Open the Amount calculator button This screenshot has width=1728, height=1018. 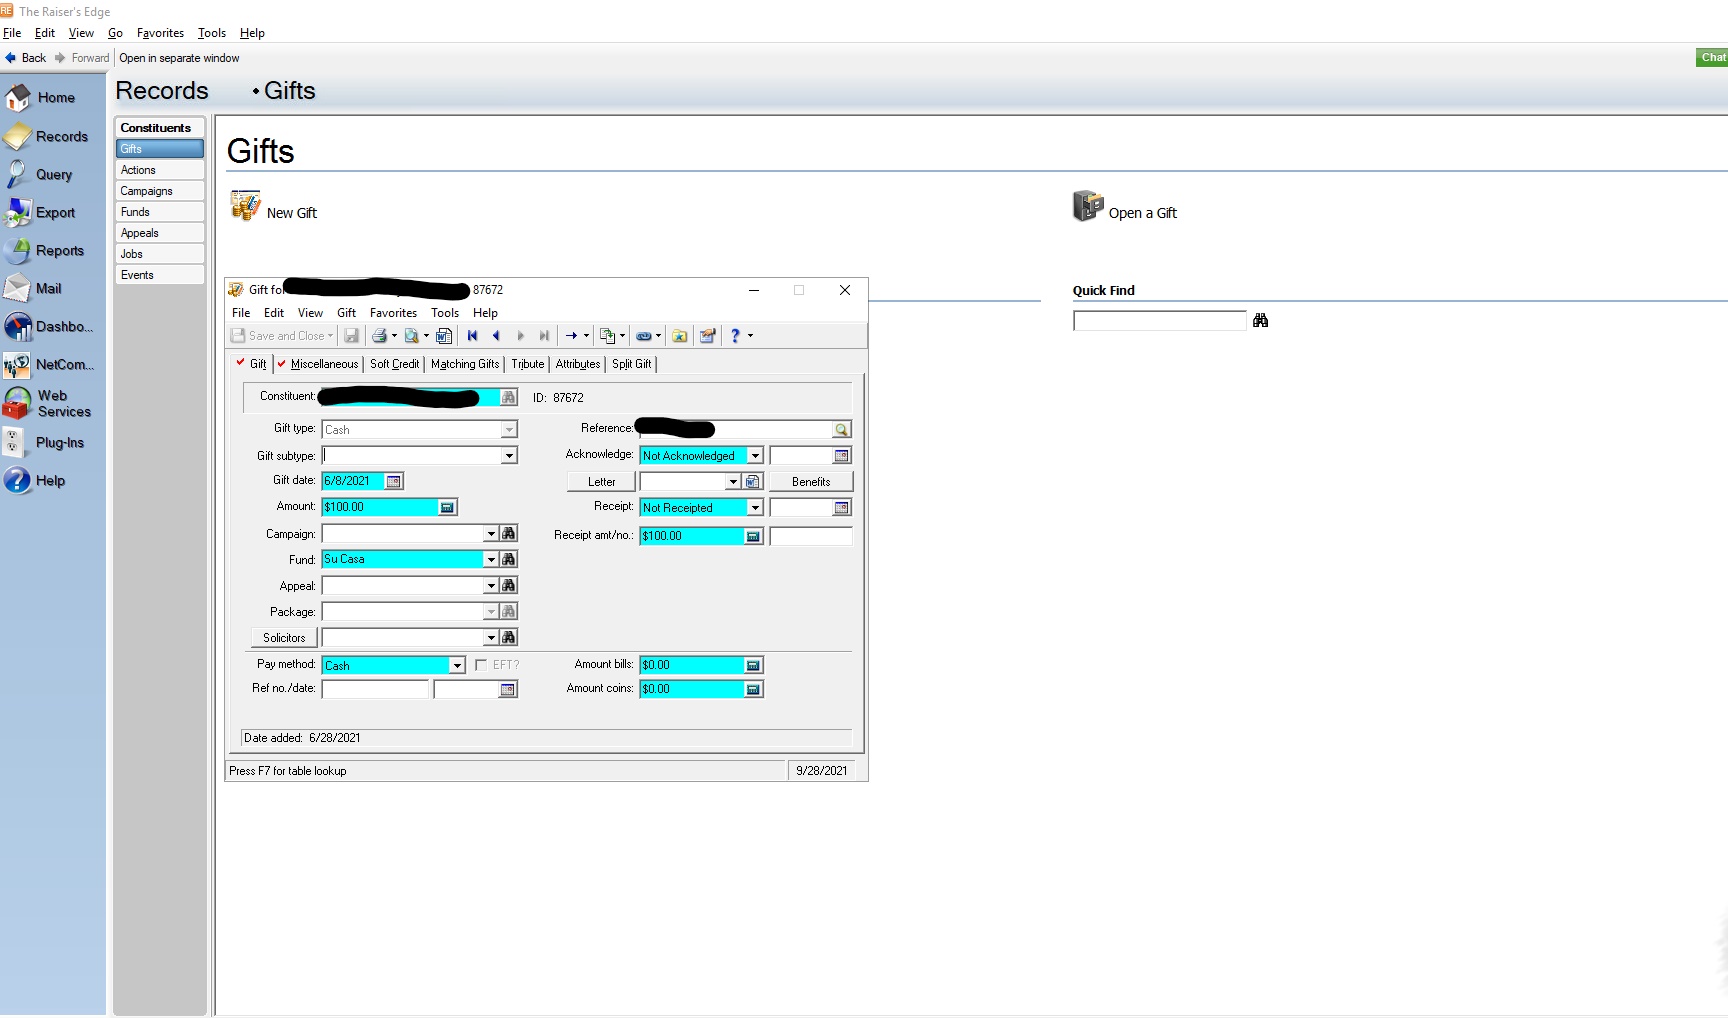(447, 508)
